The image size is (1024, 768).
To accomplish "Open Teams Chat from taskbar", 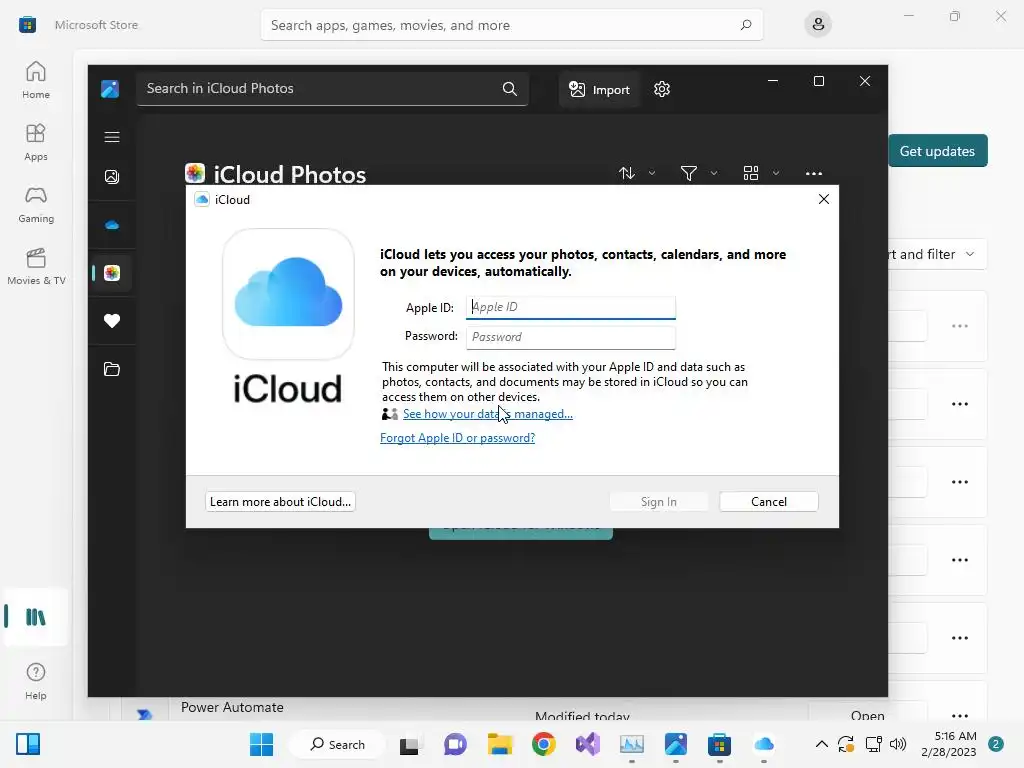I will coord(455,744).
